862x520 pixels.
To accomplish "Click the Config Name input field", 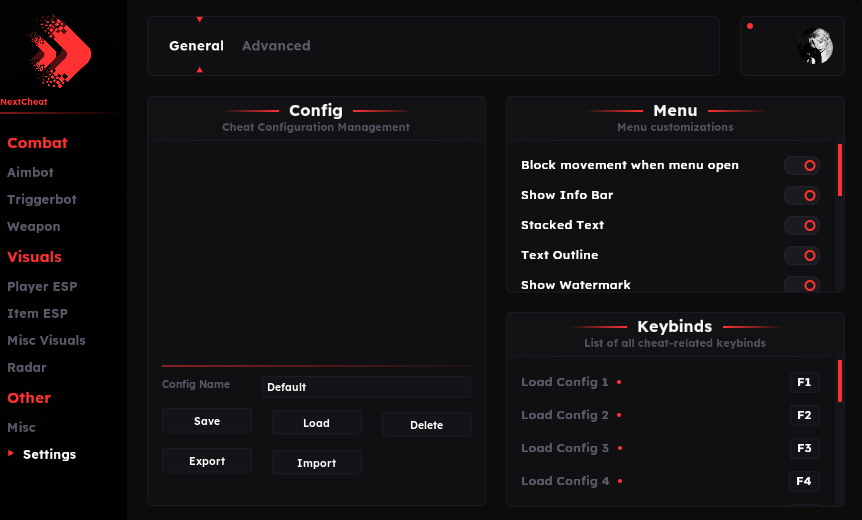I will [366, 387].
